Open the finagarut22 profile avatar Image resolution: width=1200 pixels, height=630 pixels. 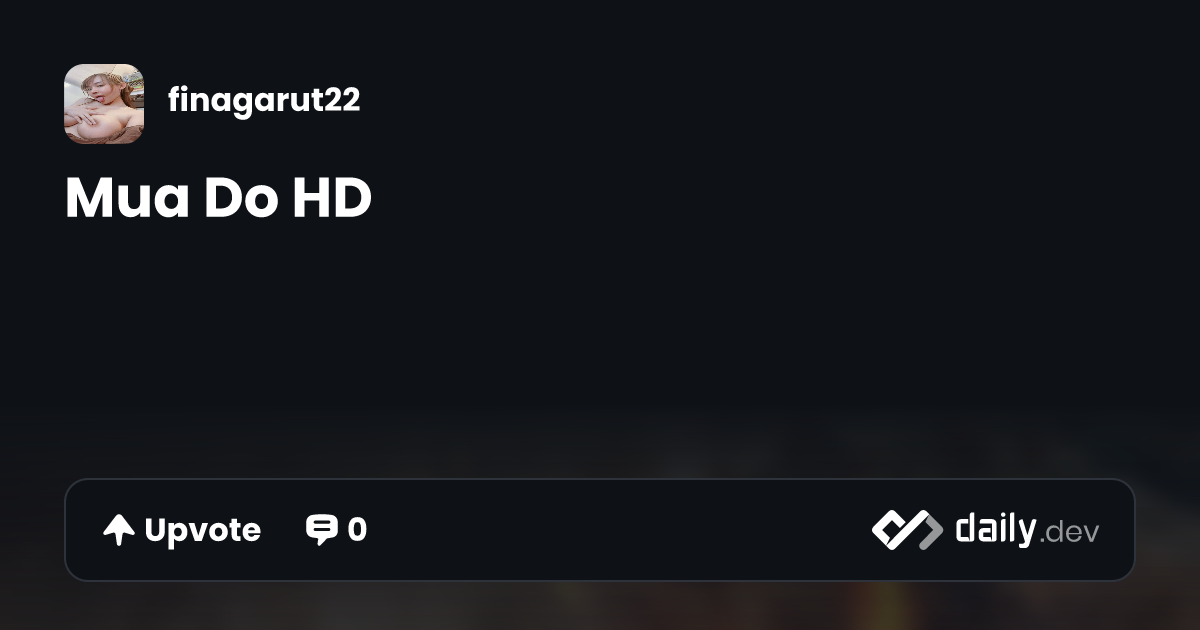[104, 104]
